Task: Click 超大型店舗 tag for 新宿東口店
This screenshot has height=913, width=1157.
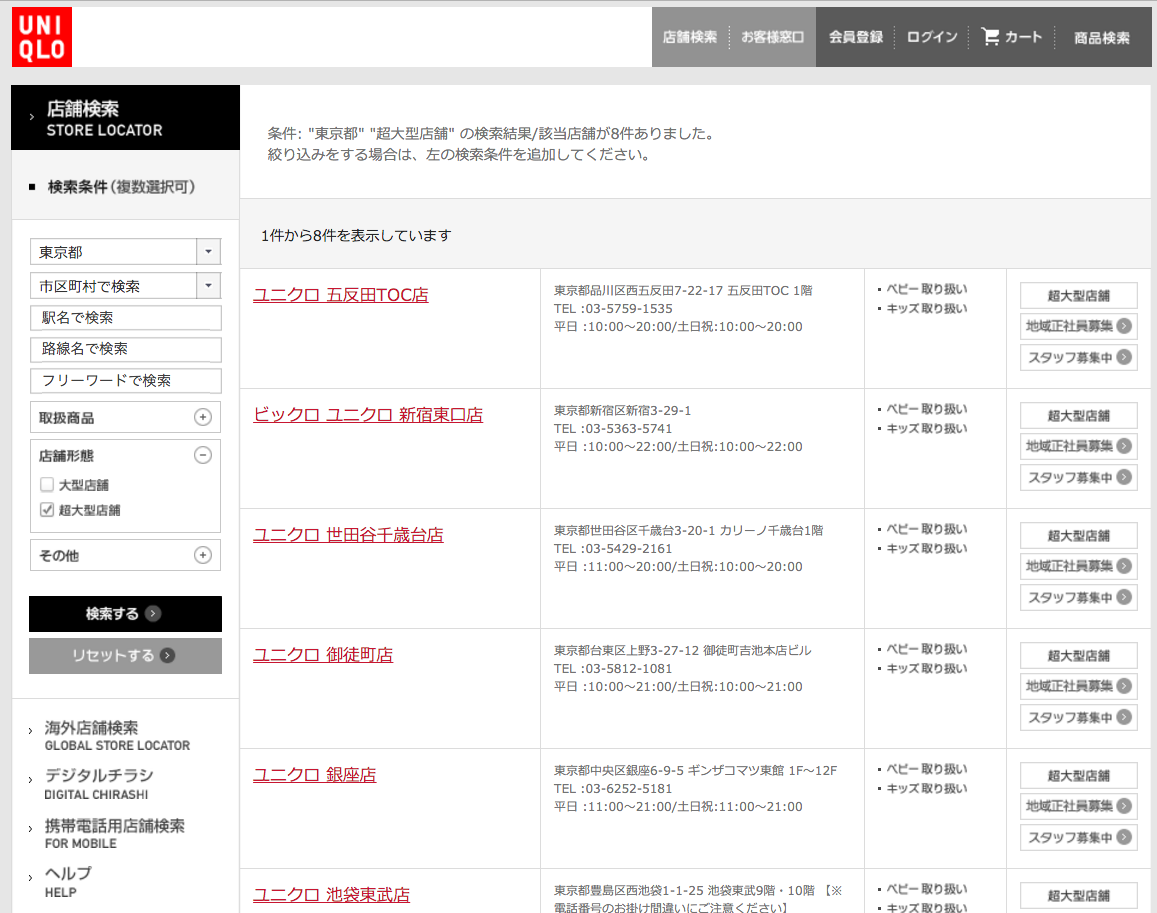Action: point(1079,416)
